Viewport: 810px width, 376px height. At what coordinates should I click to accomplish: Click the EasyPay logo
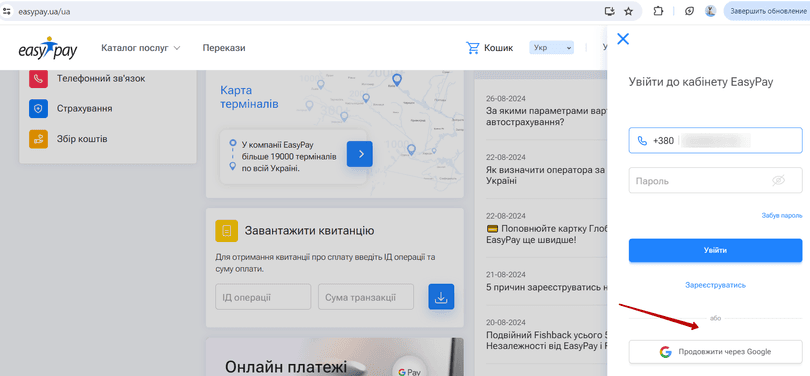coord(48,48)
